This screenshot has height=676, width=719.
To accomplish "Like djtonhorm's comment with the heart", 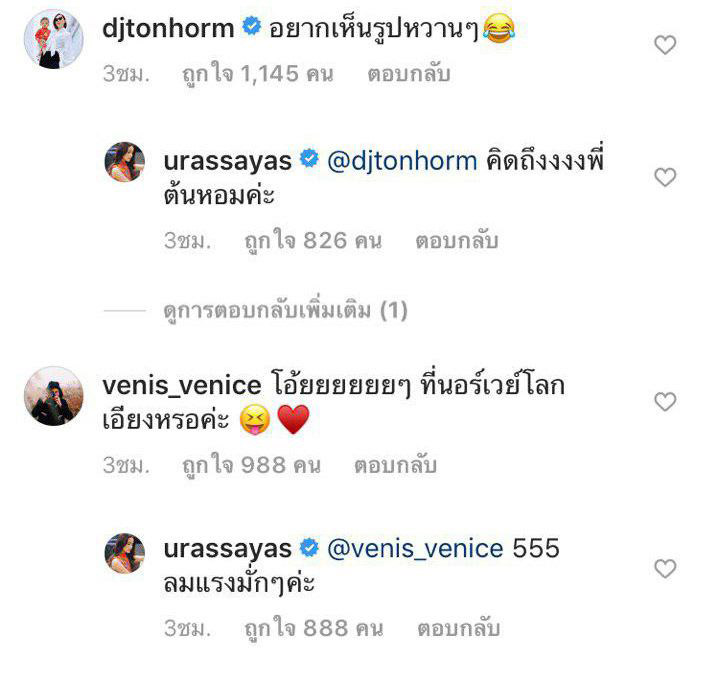I will click(665, 45).
